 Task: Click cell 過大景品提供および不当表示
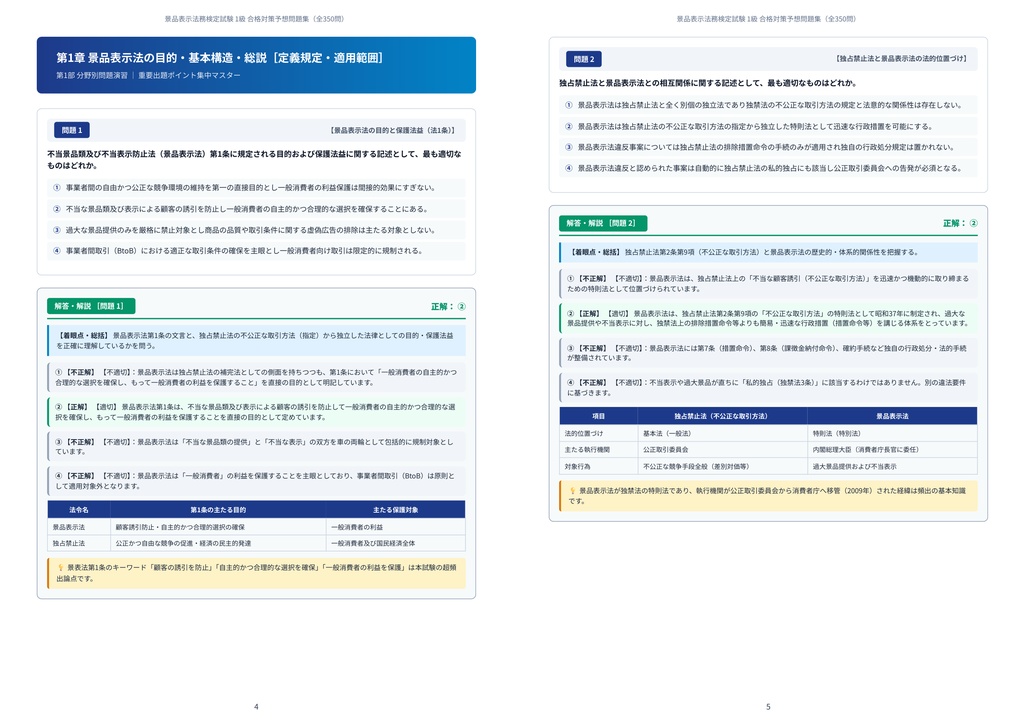[x=892, y=466]
